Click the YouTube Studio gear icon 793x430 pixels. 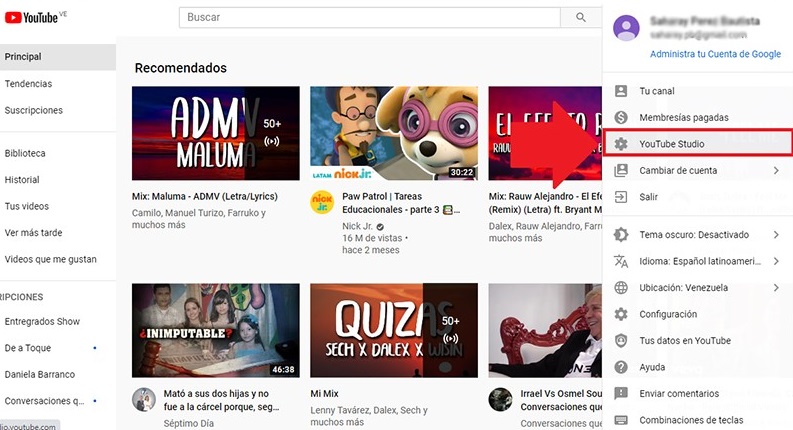tap(621, 144)
